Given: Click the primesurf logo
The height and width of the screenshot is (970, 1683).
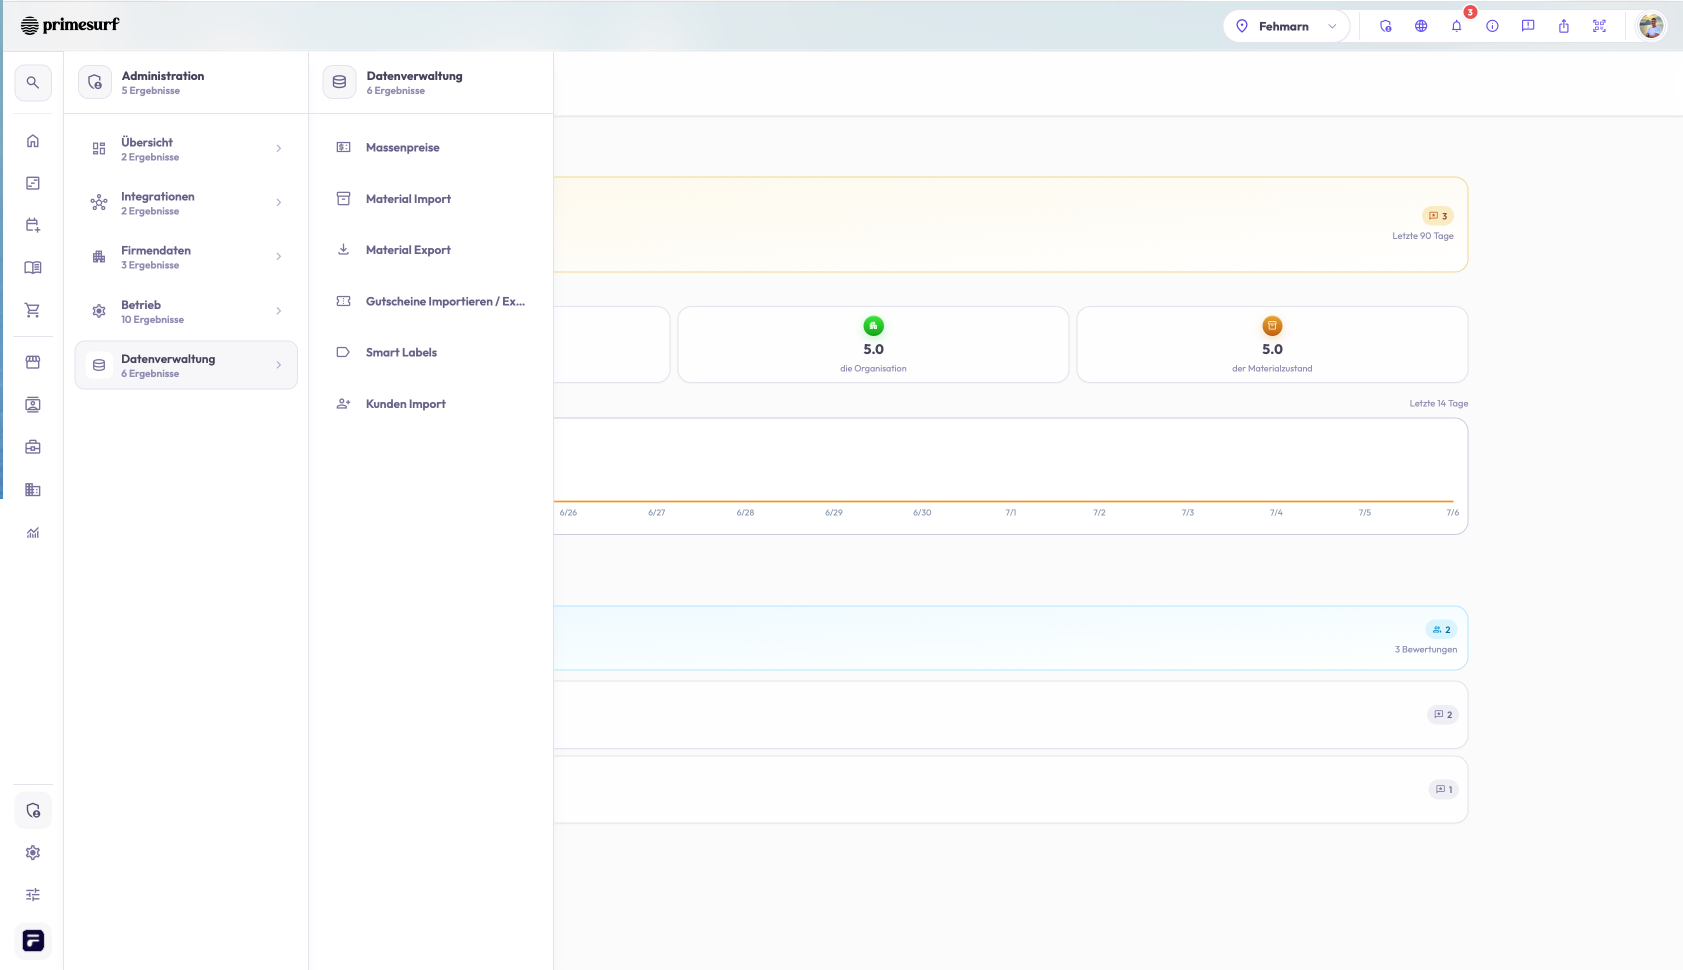Looking at the screenshot, I should click(x=70, y=25).
